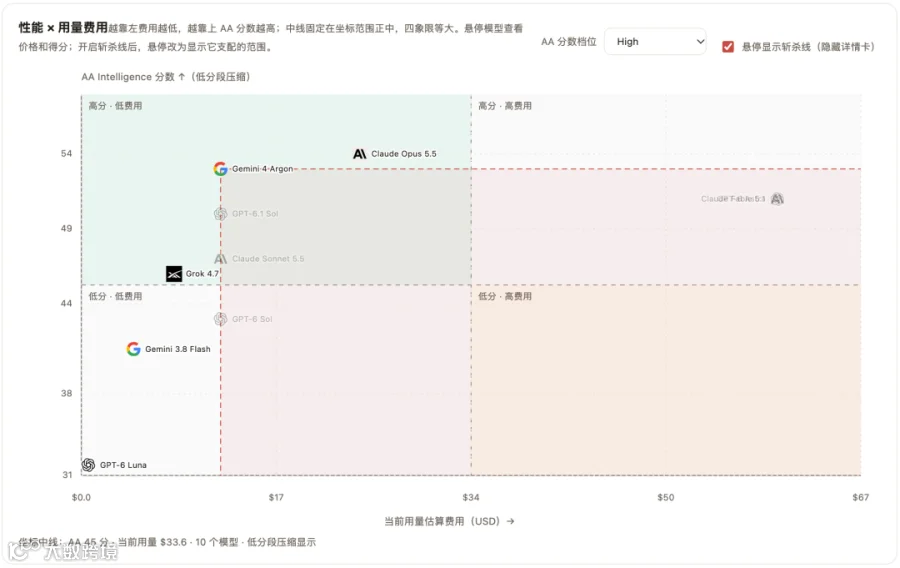Click the Claude Opus 5.5 label
Image resolution: width=900 pixels, height=568 pixels.
(404, 154)
